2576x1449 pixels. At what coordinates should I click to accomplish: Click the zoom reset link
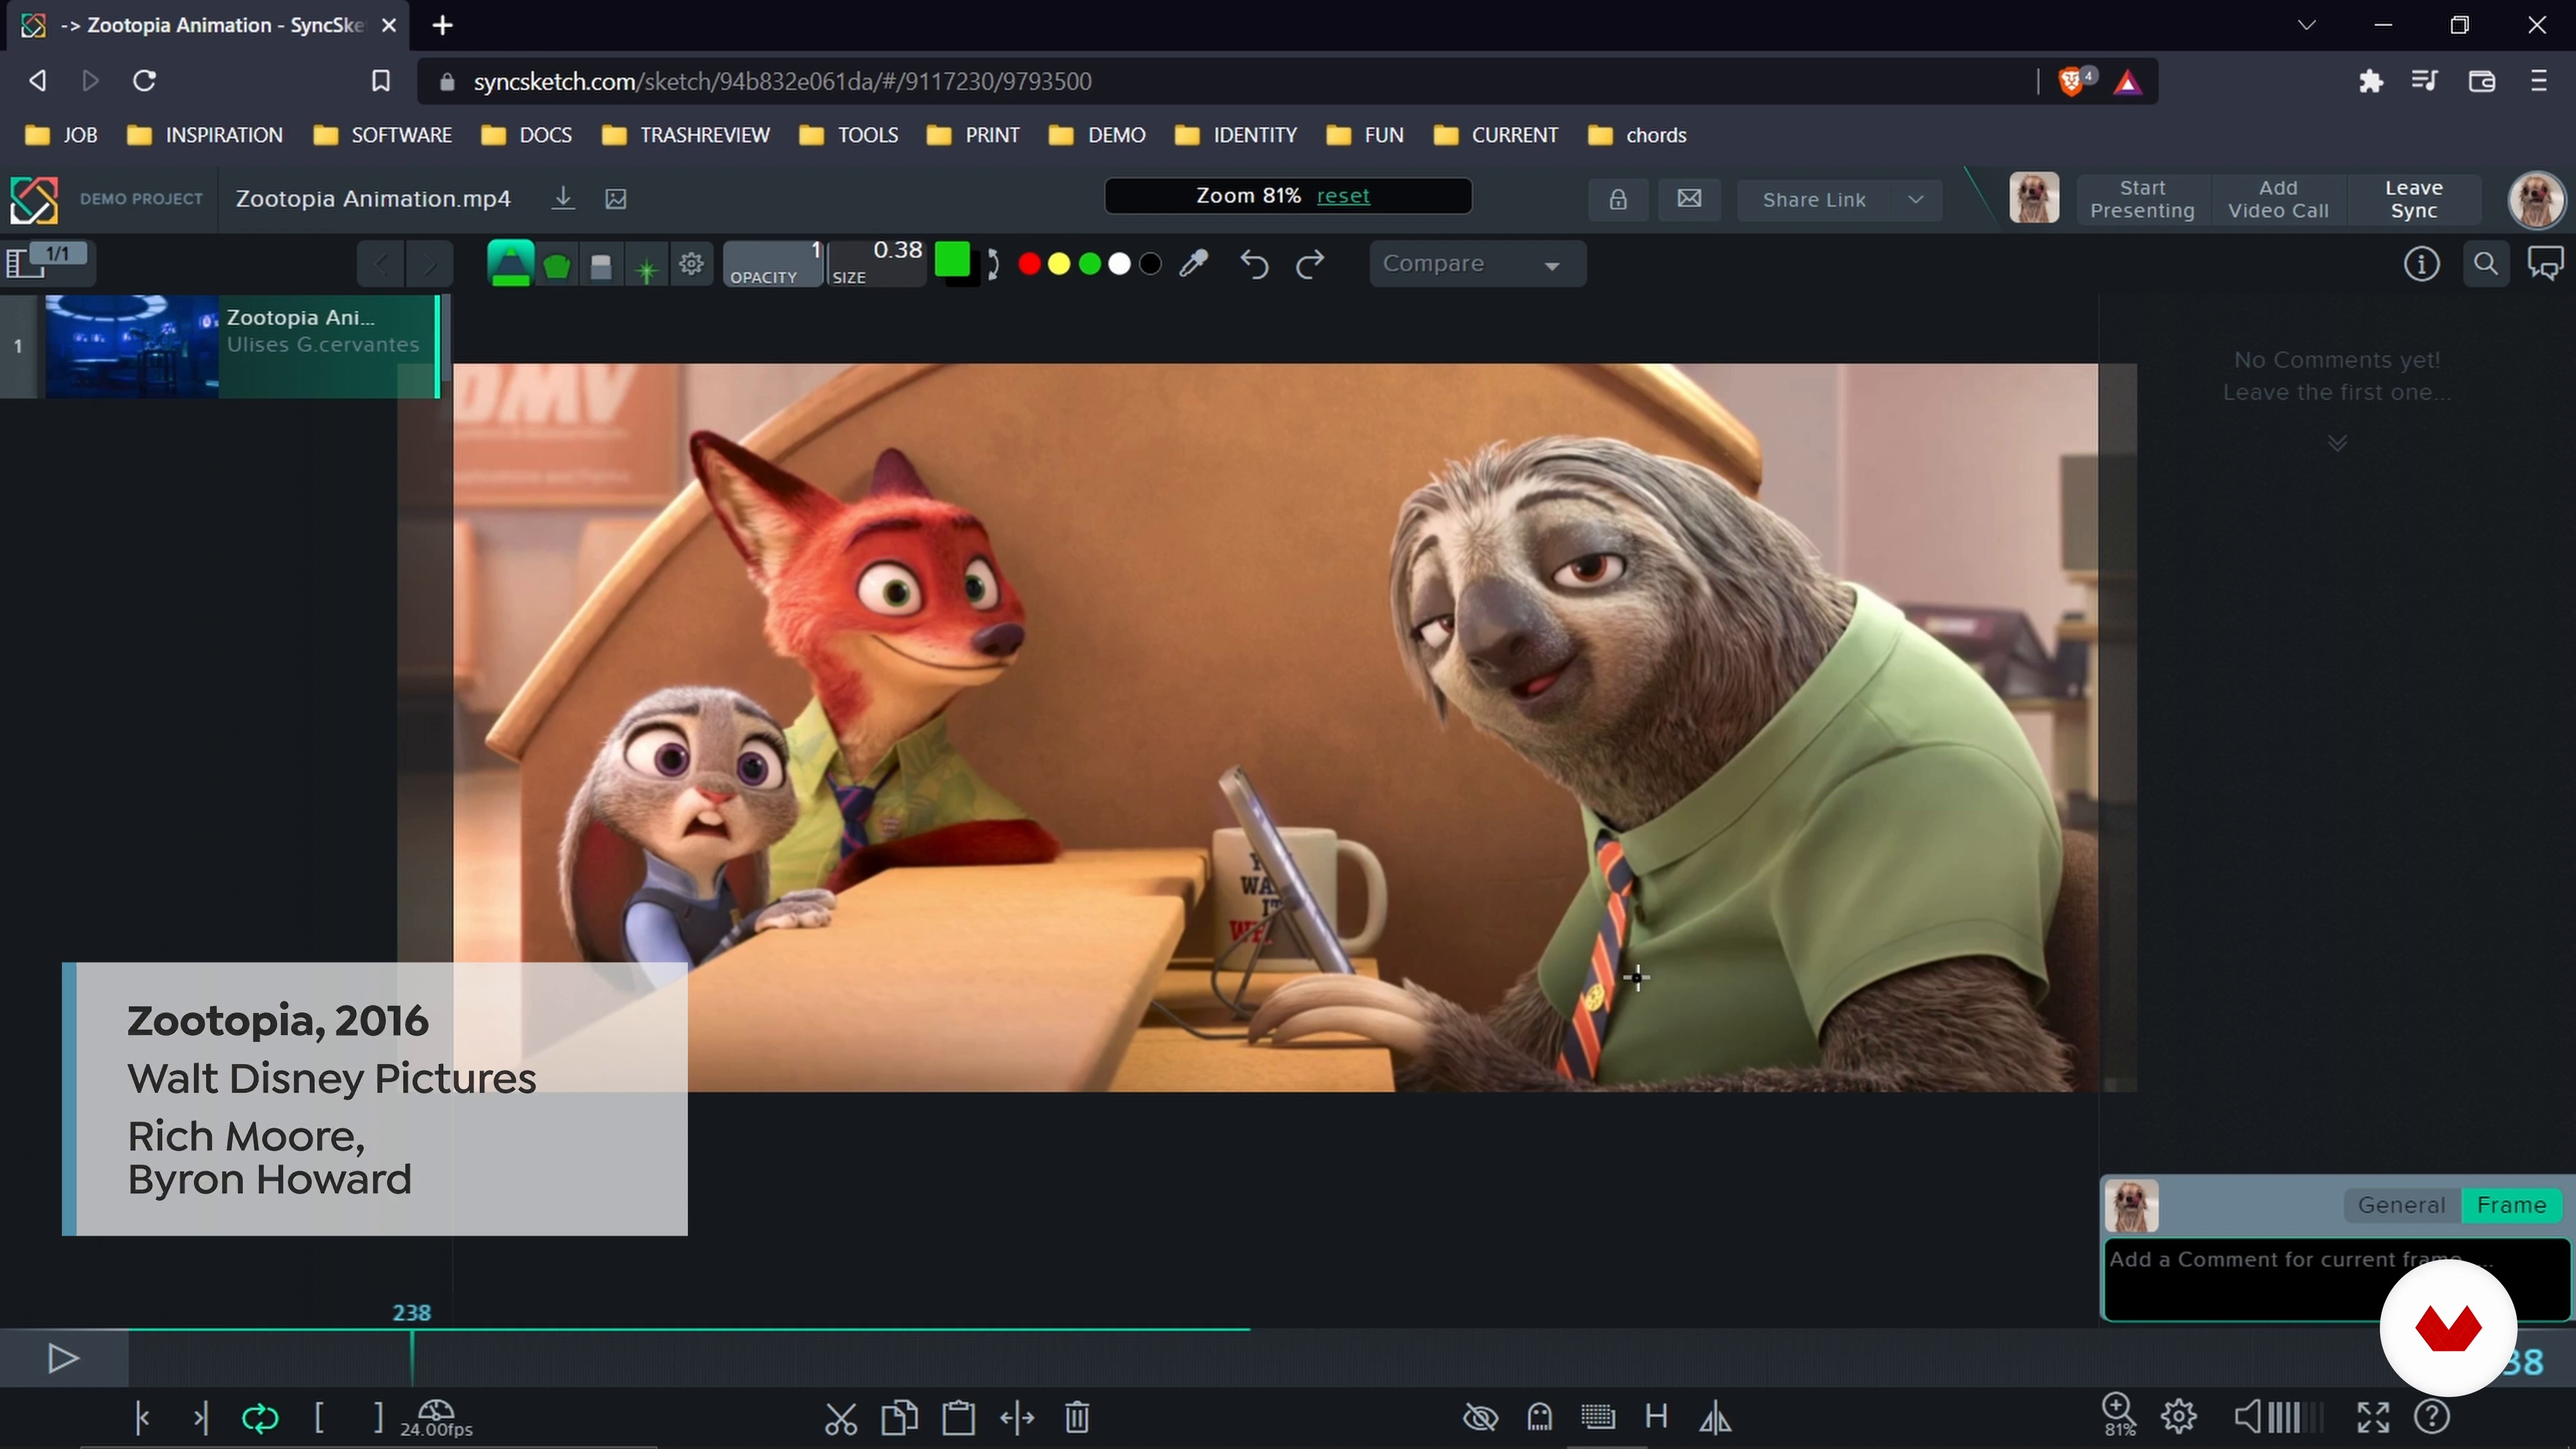1343,196
